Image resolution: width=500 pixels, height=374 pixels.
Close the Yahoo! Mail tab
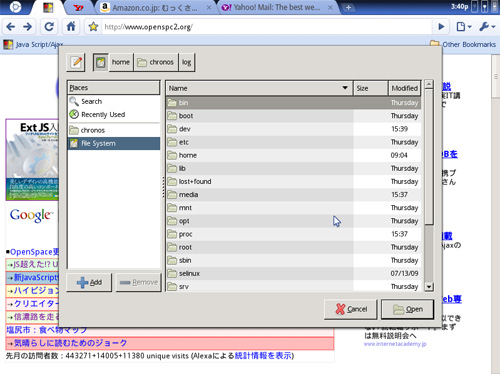330,7
